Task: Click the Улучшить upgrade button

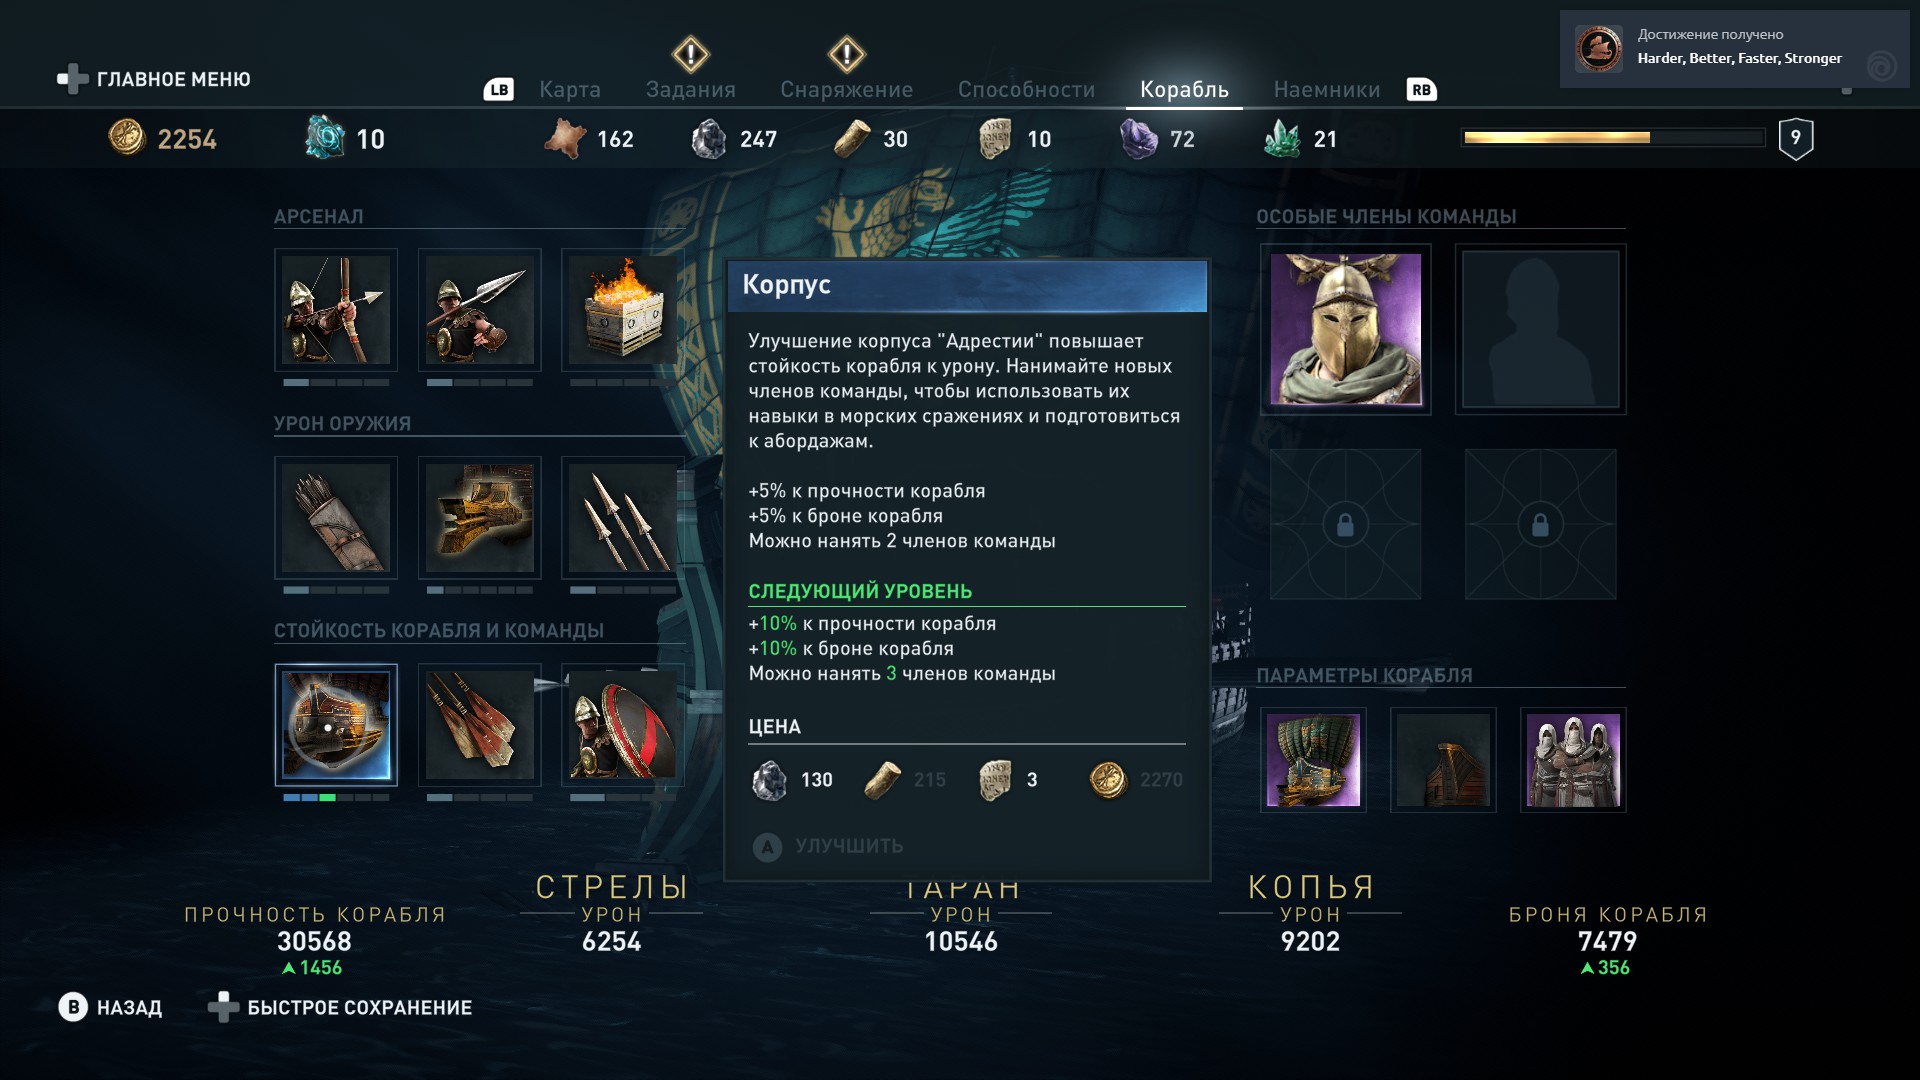Action: (828, 847)
